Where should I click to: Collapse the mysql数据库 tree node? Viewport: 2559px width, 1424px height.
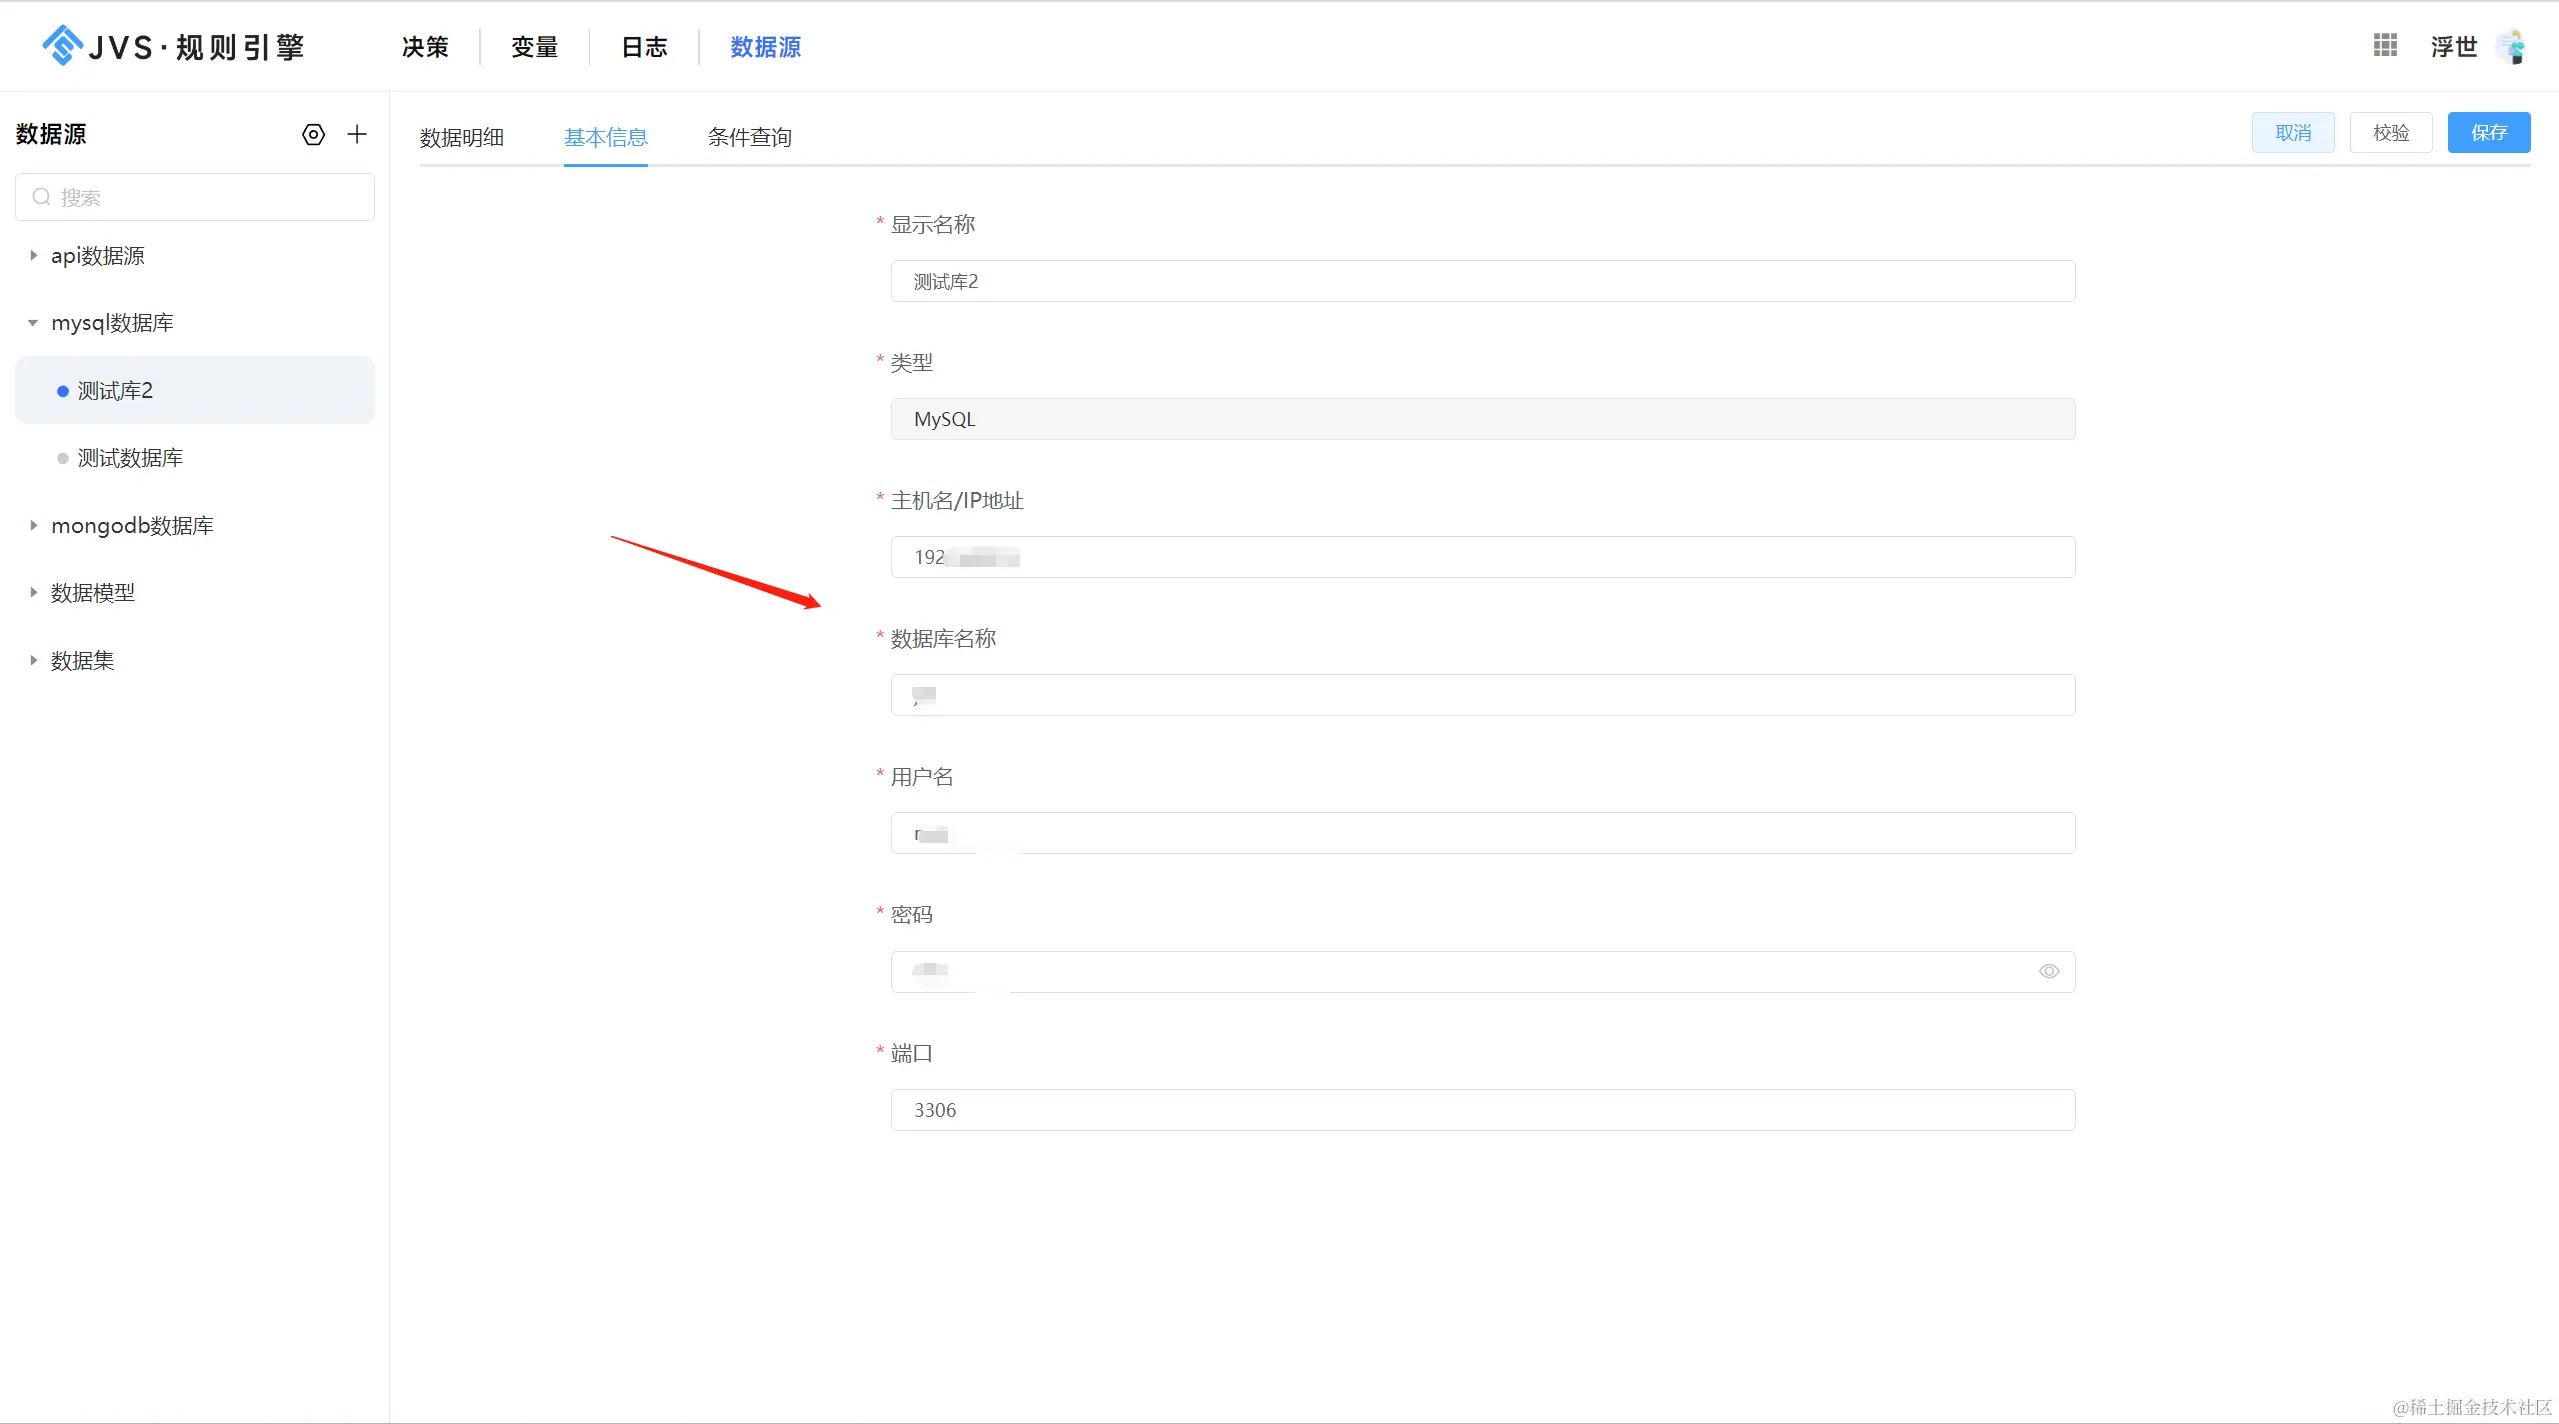click(x=33, y=323)
